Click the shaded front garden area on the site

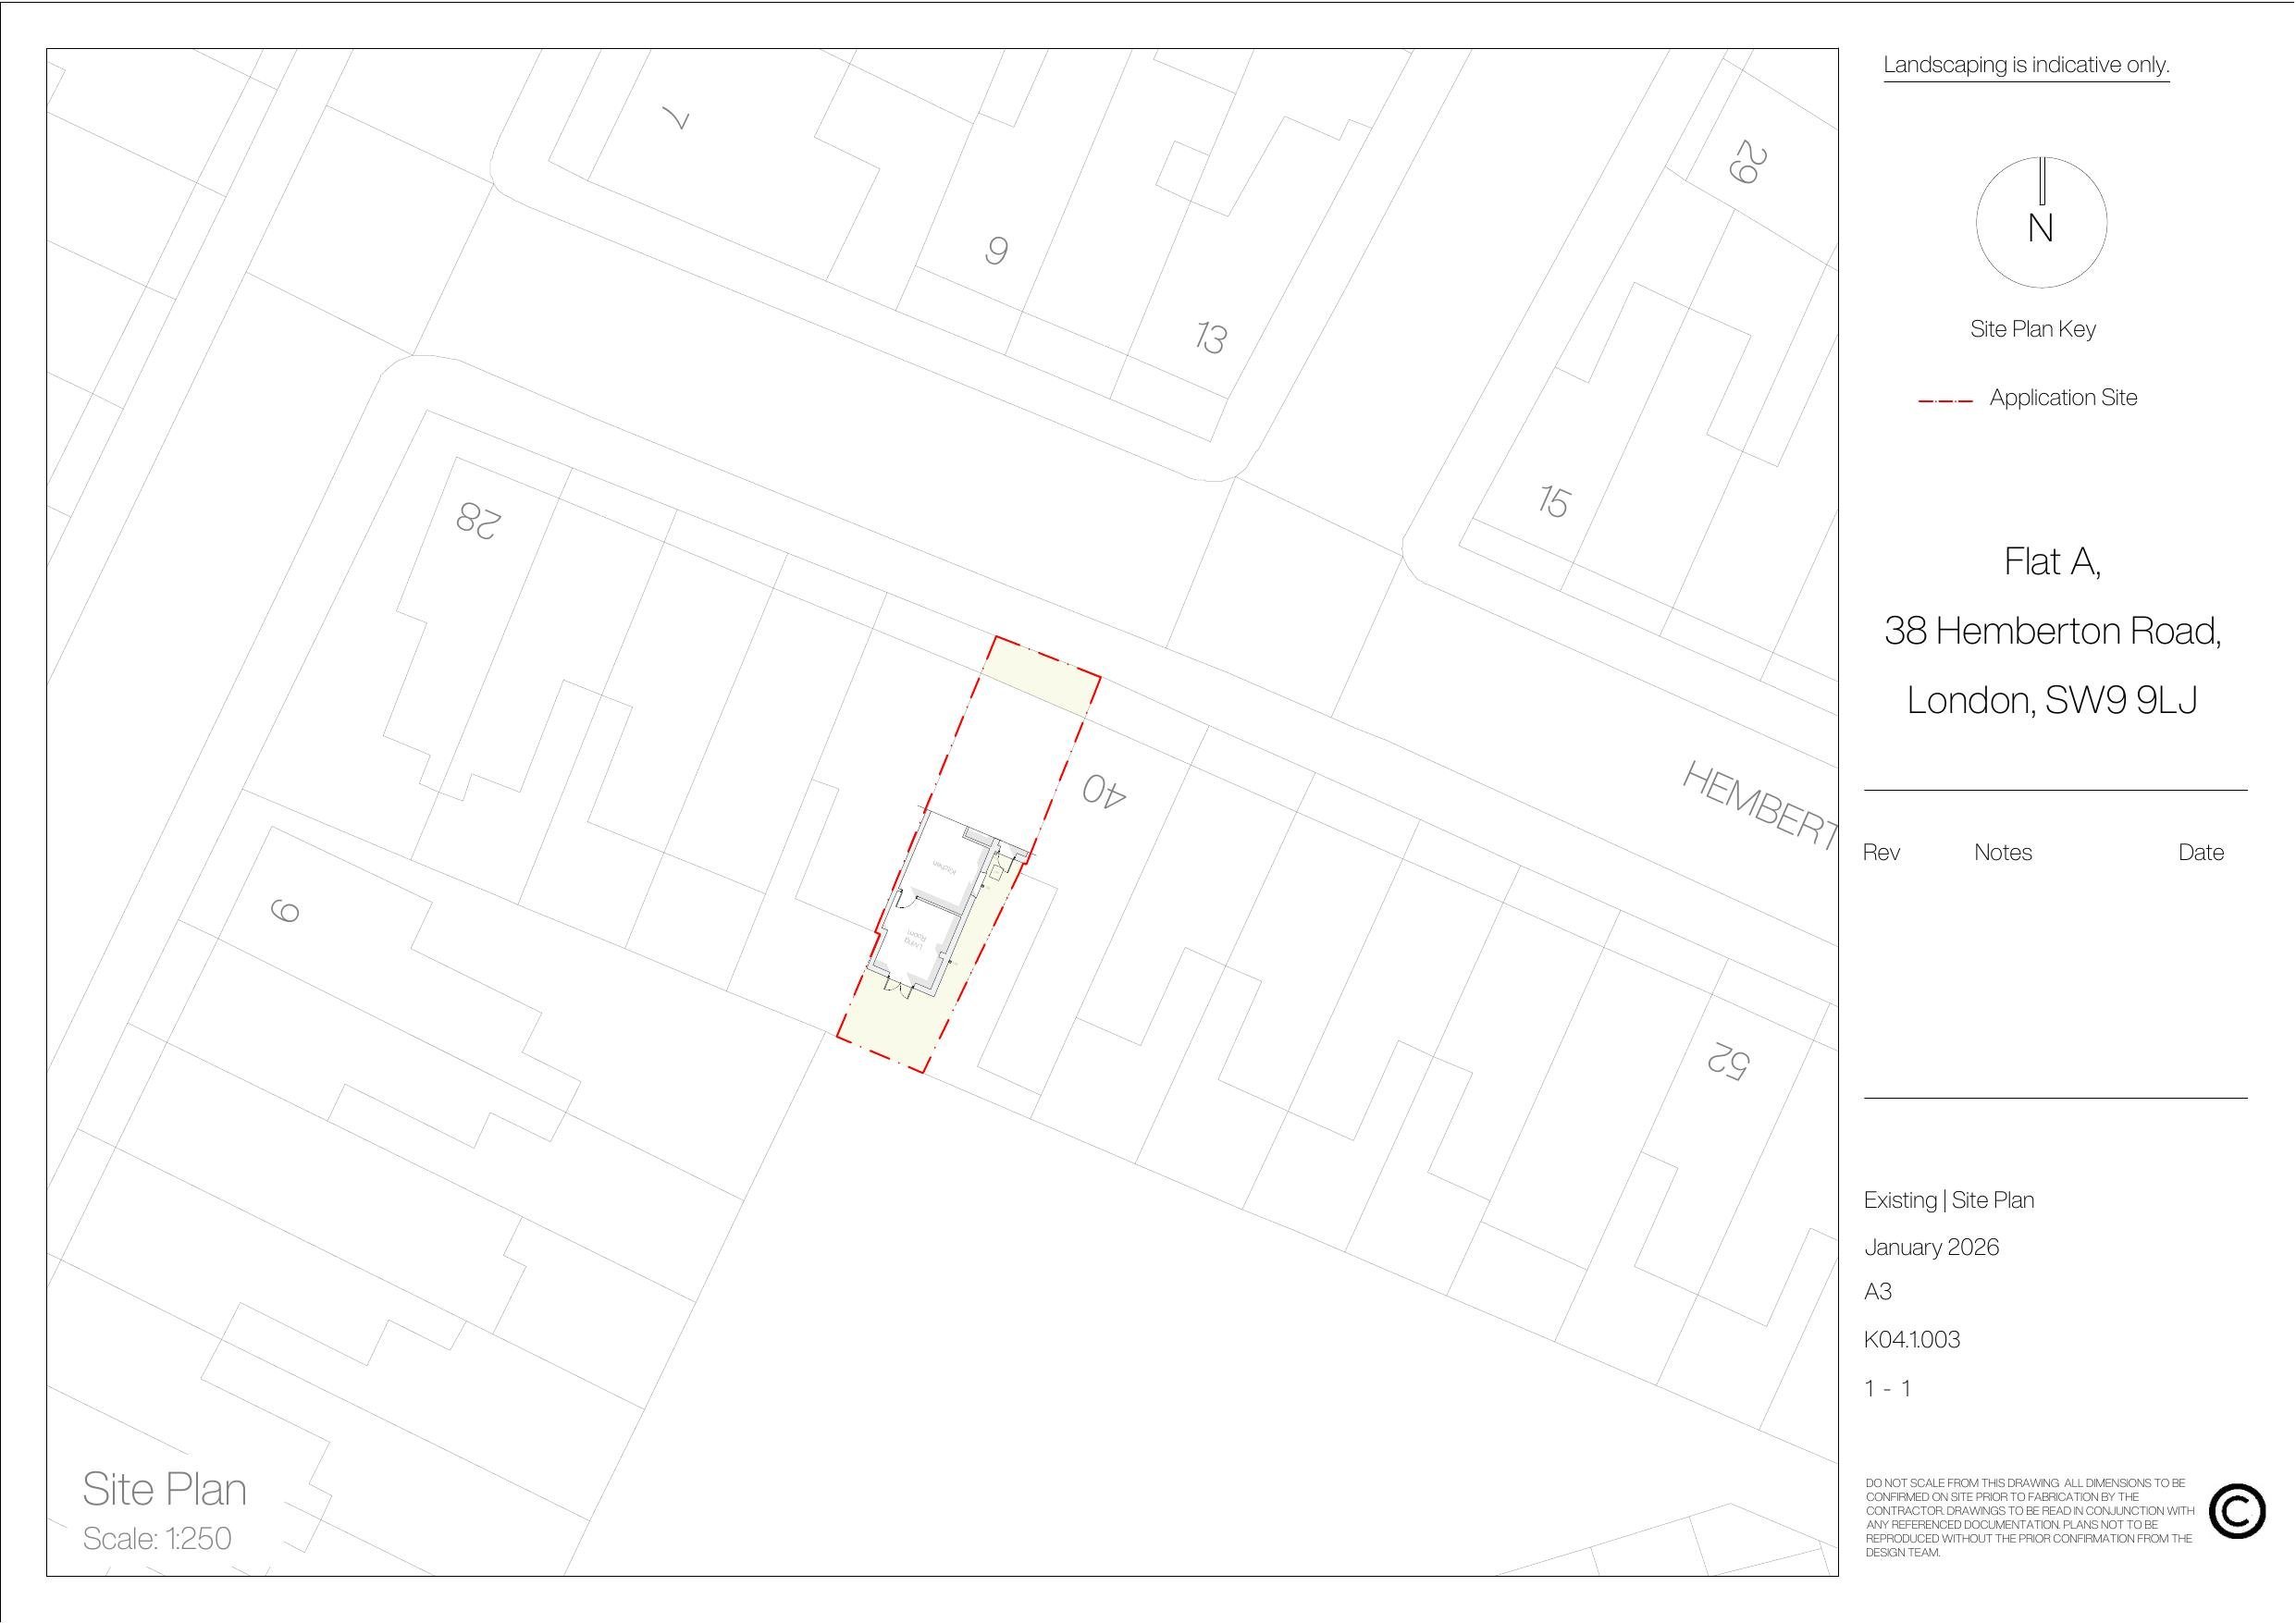coord(1040,678)
